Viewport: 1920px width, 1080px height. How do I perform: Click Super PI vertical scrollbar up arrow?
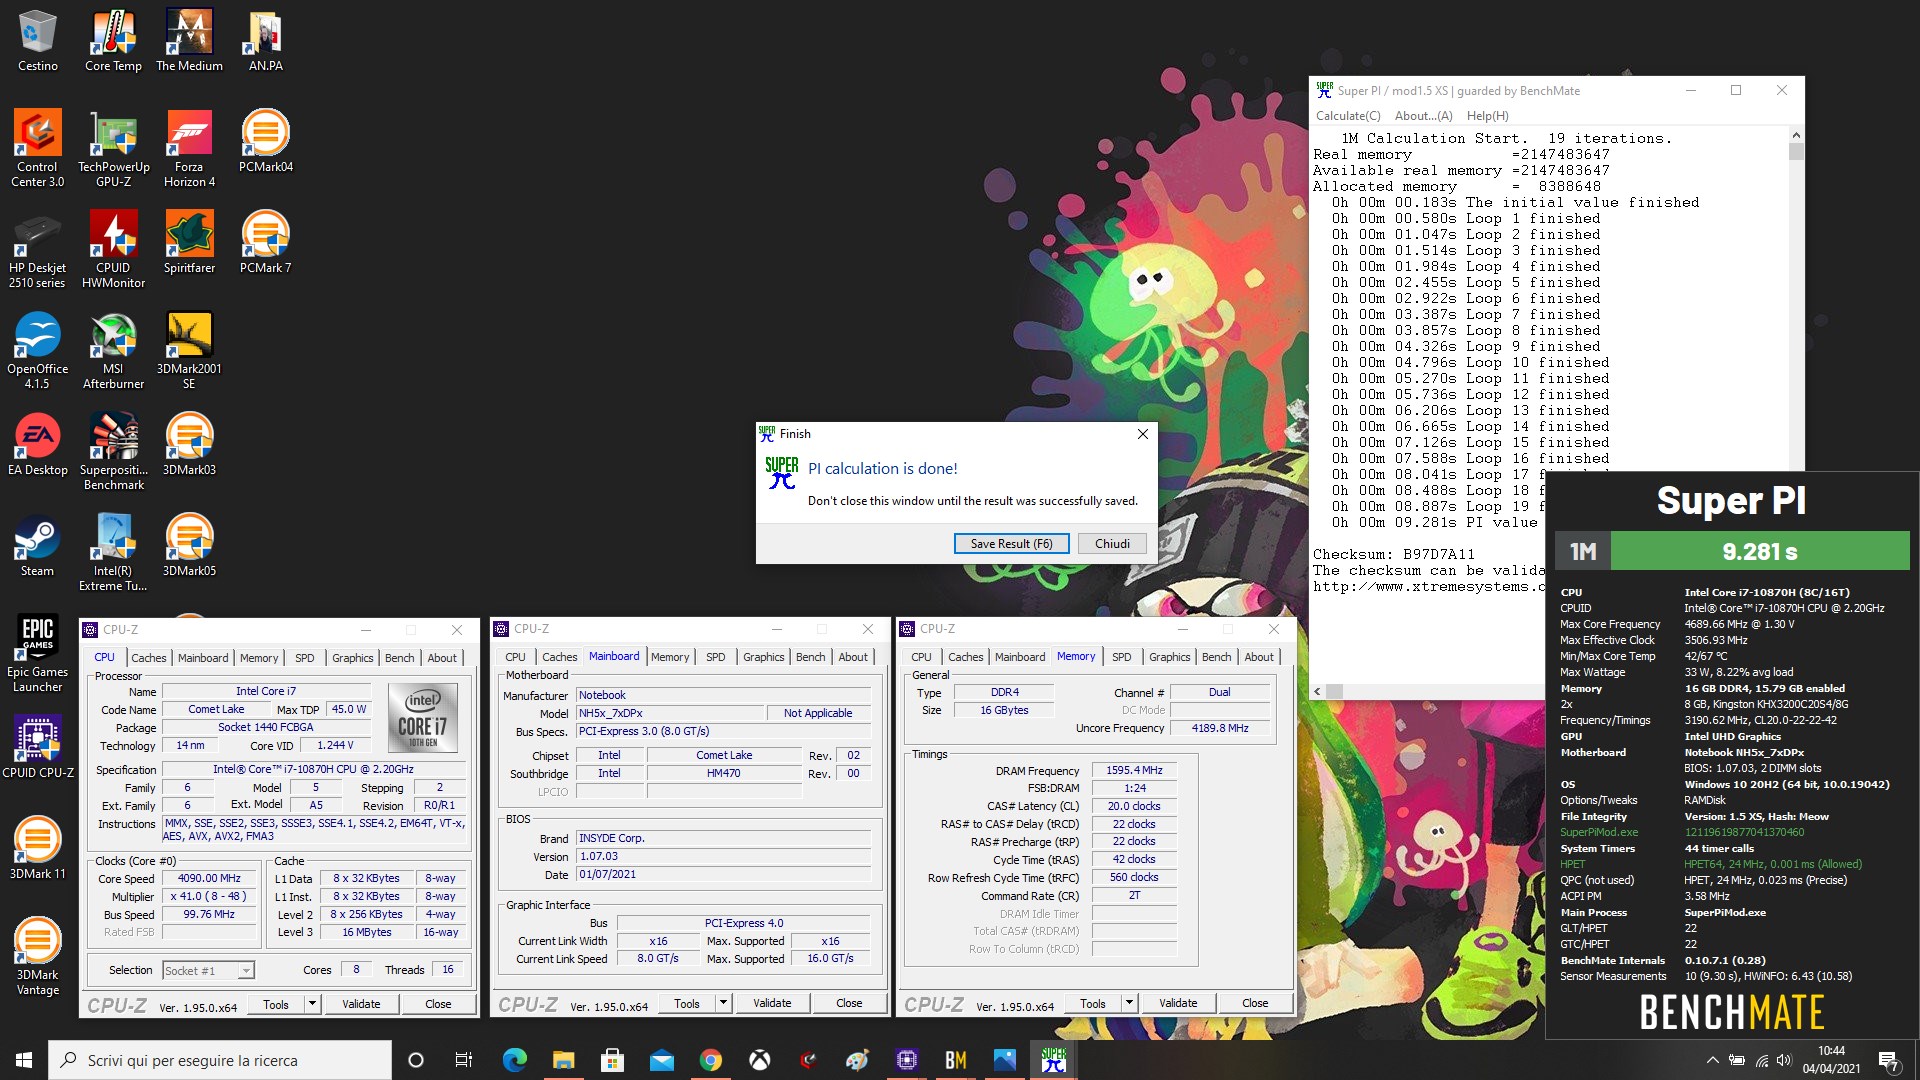pyautogui.click(x=1796, y=135)
